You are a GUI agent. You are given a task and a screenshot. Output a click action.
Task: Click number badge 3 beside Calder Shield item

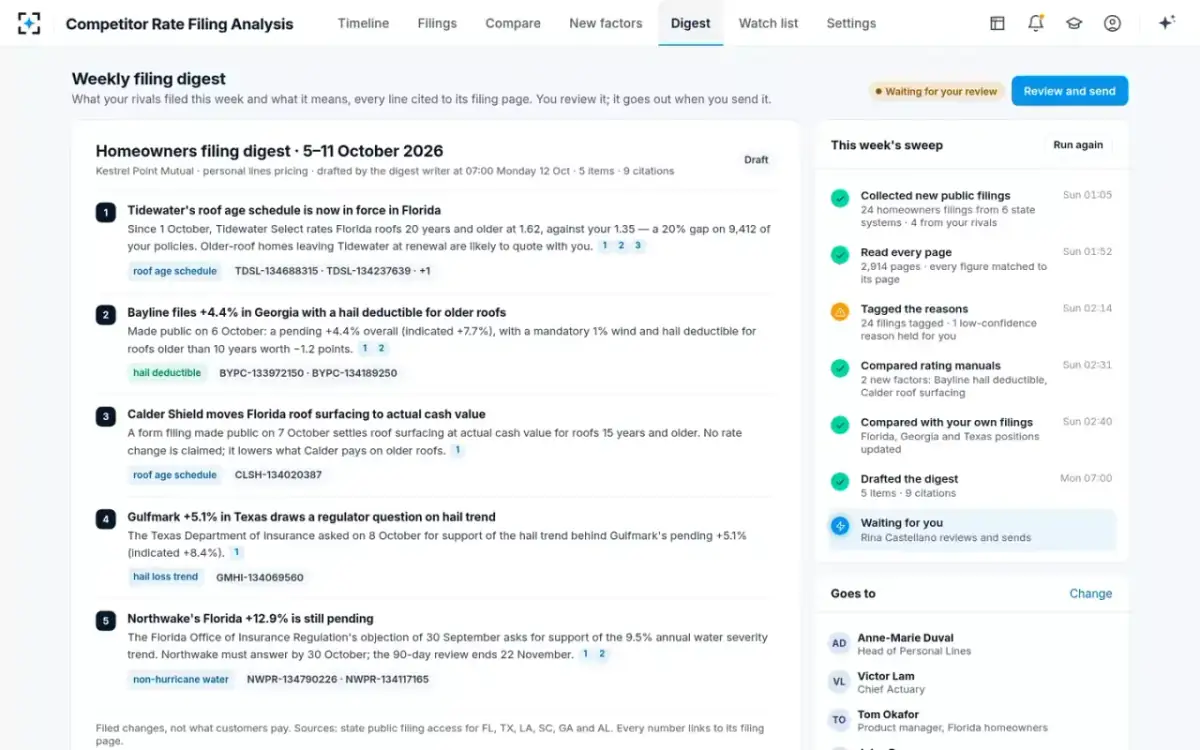(105, 416)
